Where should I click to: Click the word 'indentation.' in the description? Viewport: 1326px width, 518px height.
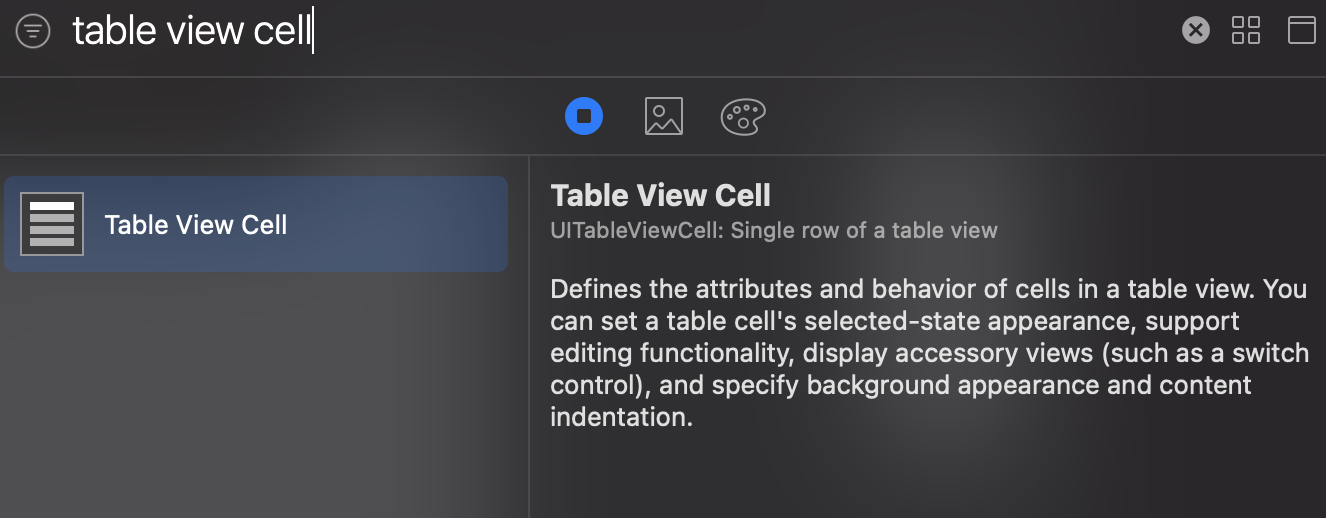tap(622, 417)
